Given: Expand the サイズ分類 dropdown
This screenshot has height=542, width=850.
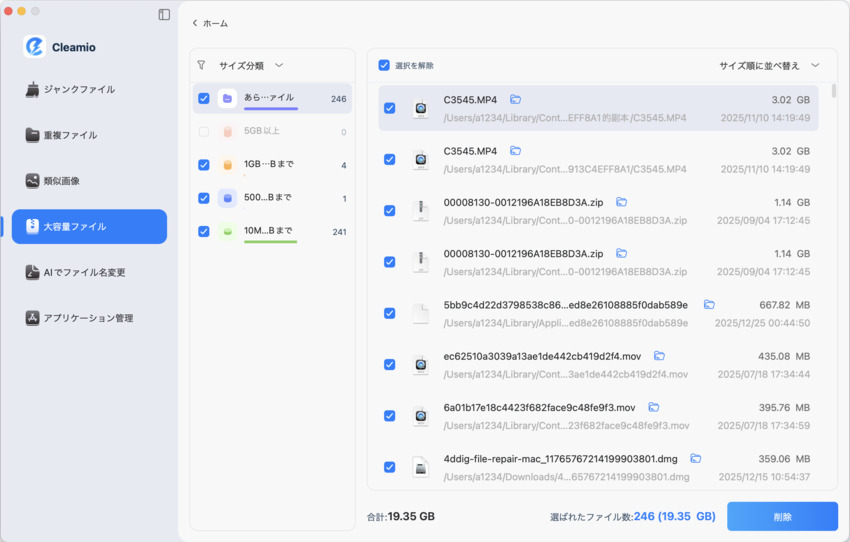Looking at the screenshot, I should point(279,65).
